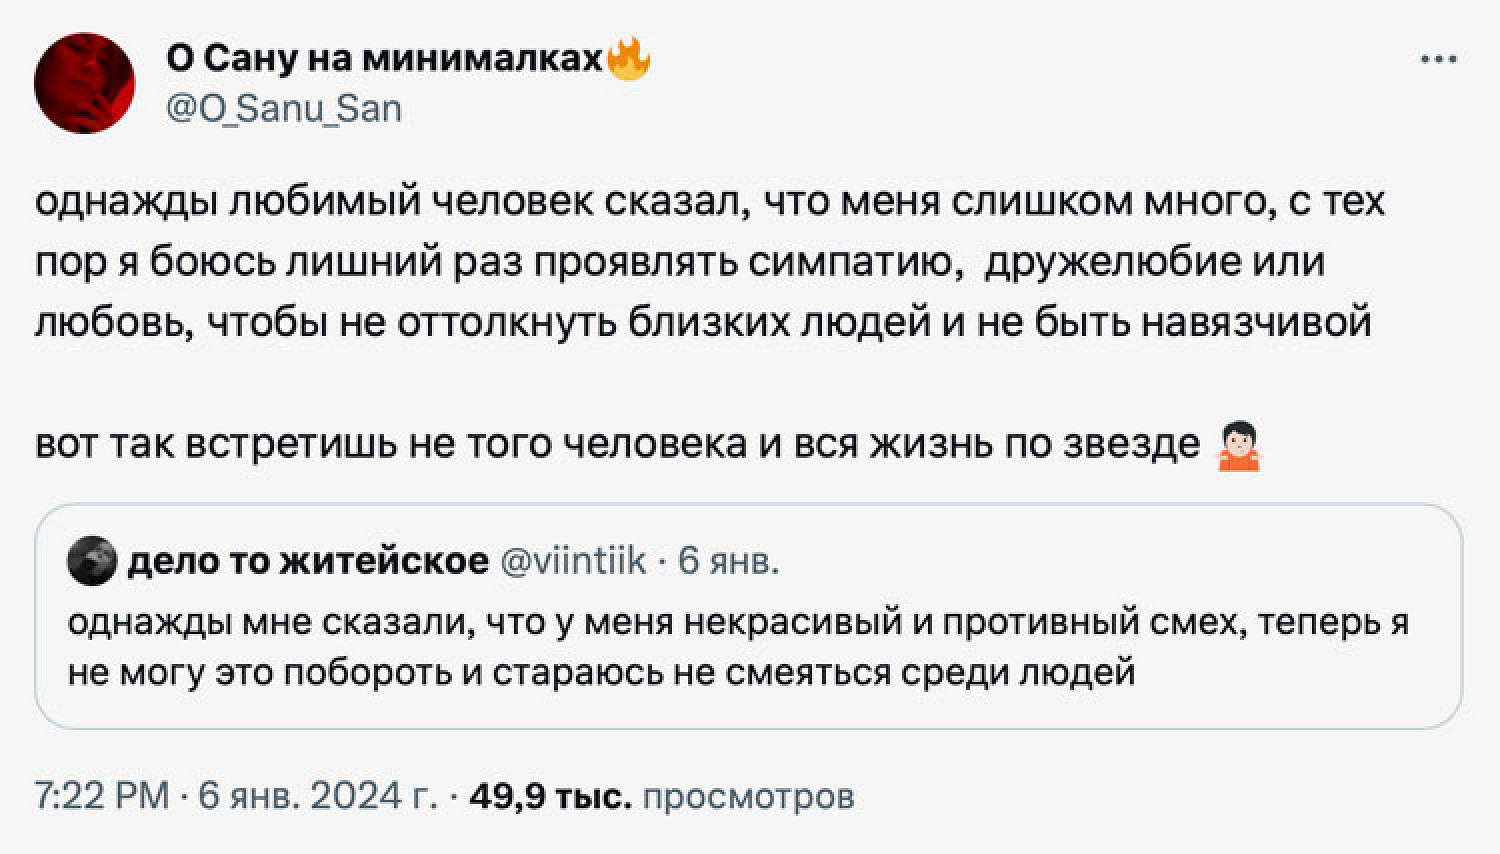1500x854 pixels.
Task: Click the line вот так встретишь не того
Action: click(617, 444)
